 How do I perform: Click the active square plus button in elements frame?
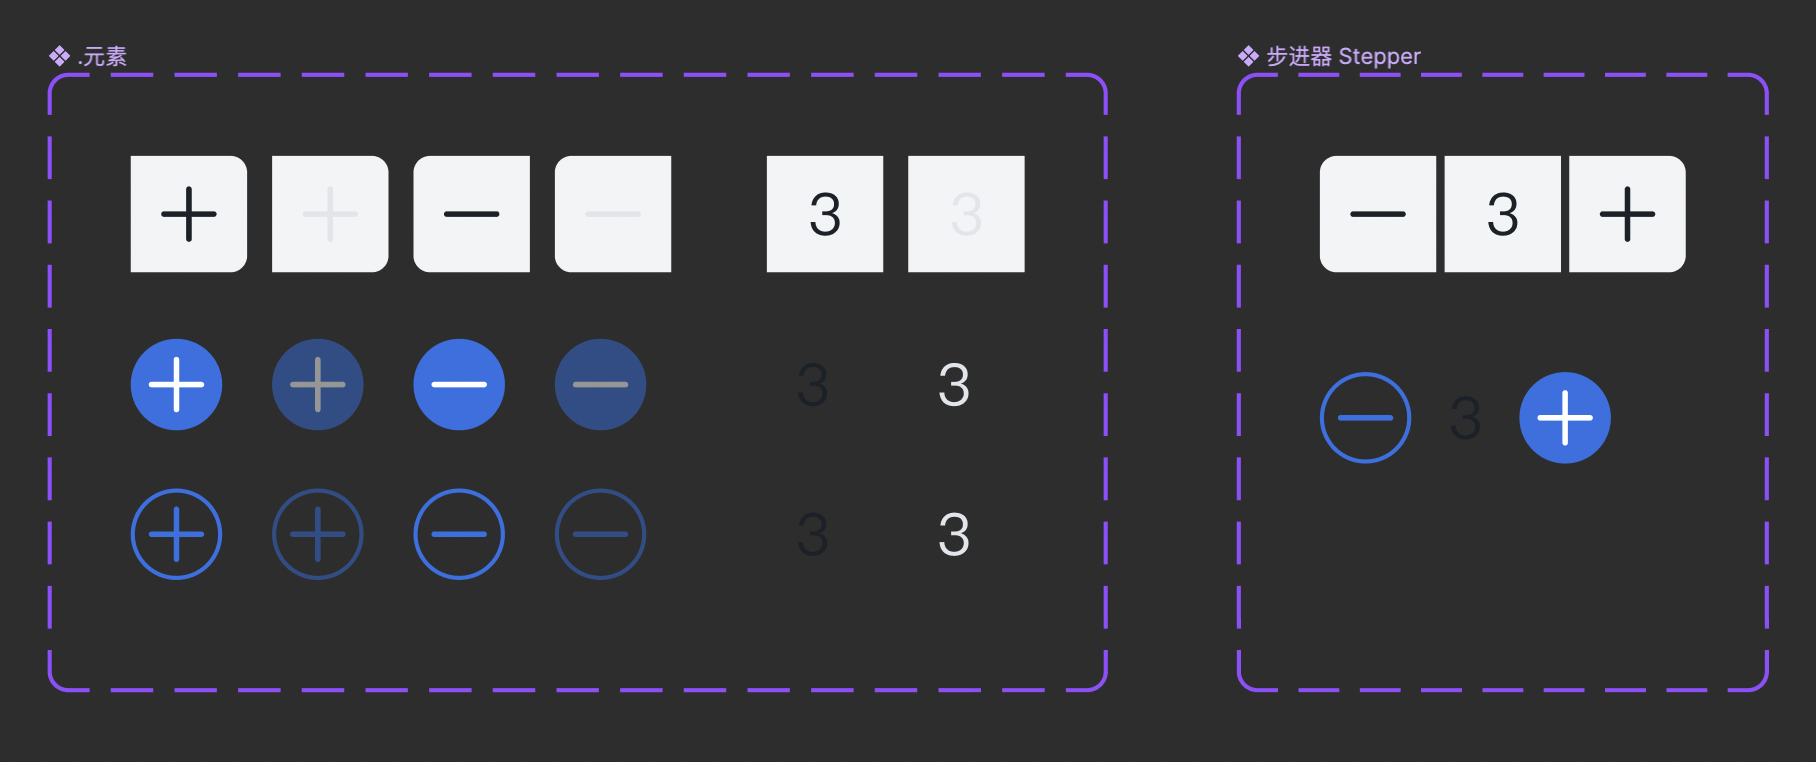(x=189, y=214)
